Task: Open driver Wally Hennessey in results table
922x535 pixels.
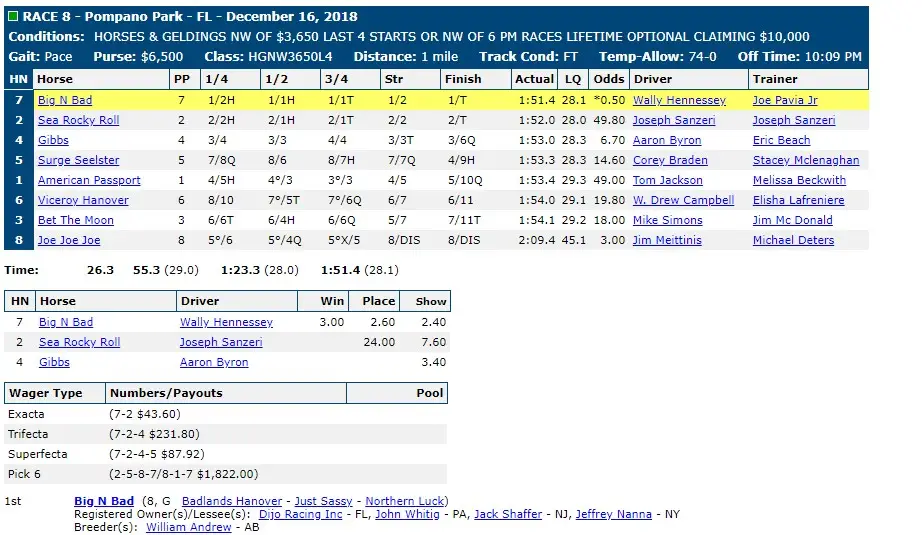Action: tap(679, 100)
